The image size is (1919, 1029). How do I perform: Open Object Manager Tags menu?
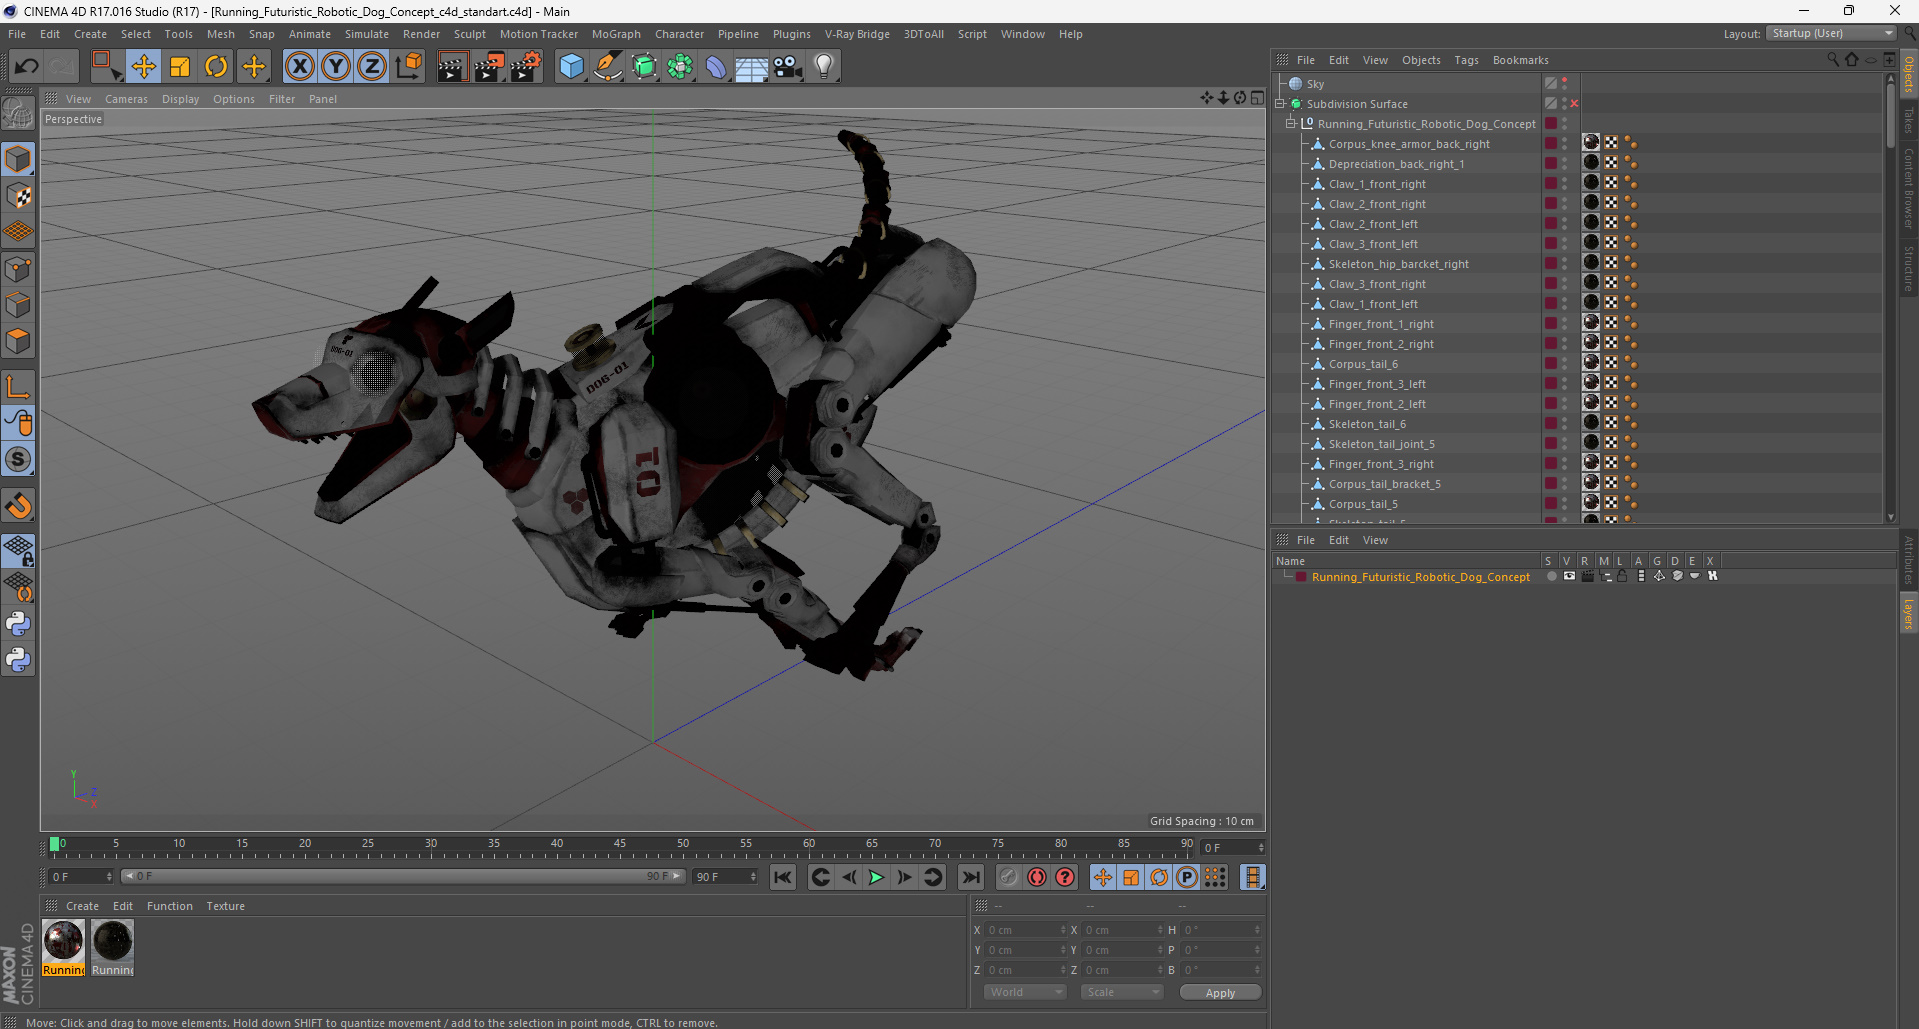click(x=1466, y=60)
